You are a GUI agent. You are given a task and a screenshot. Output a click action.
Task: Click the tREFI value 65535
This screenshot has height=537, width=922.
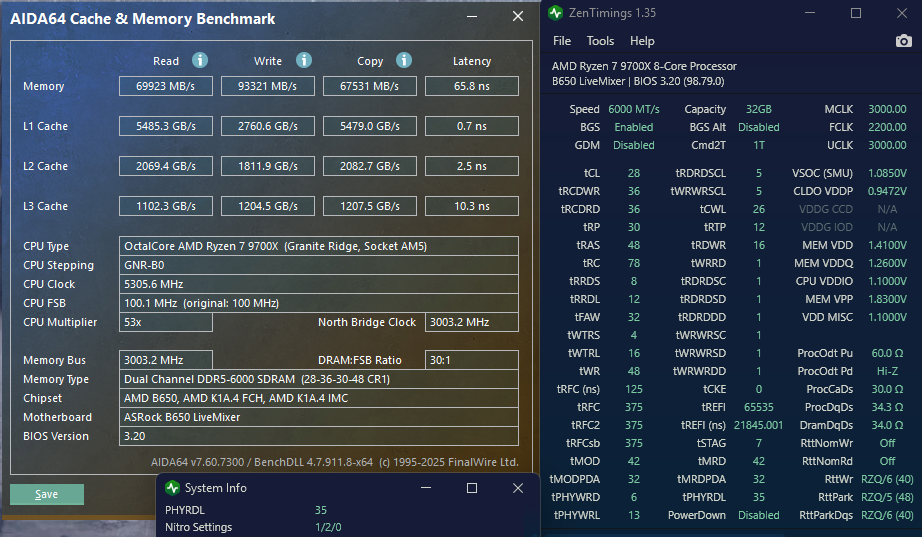tap(759, 407)
